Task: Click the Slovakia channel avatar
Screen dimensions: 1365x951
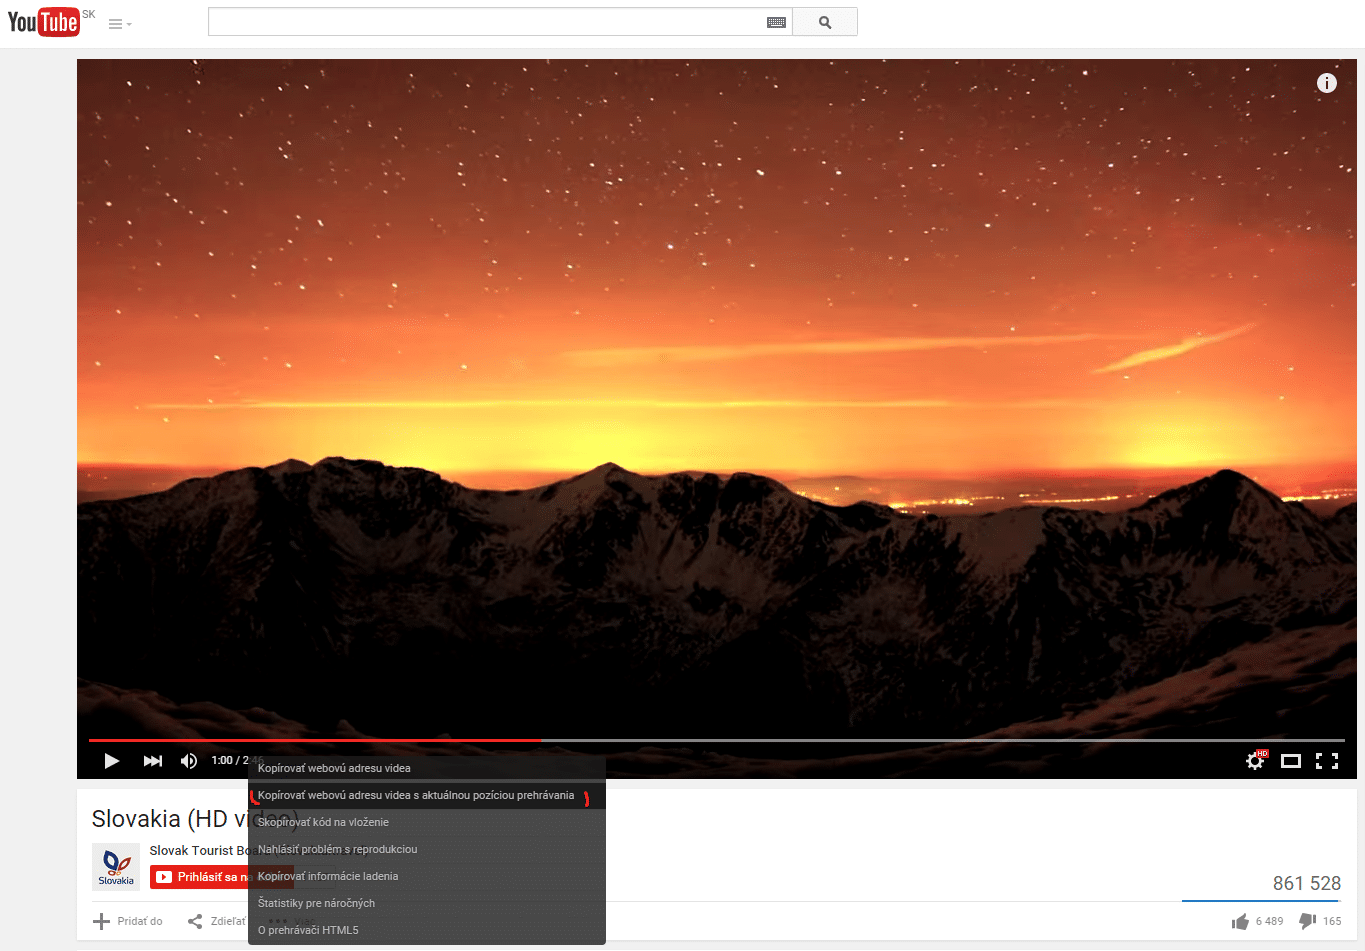Action: point(116,867)
